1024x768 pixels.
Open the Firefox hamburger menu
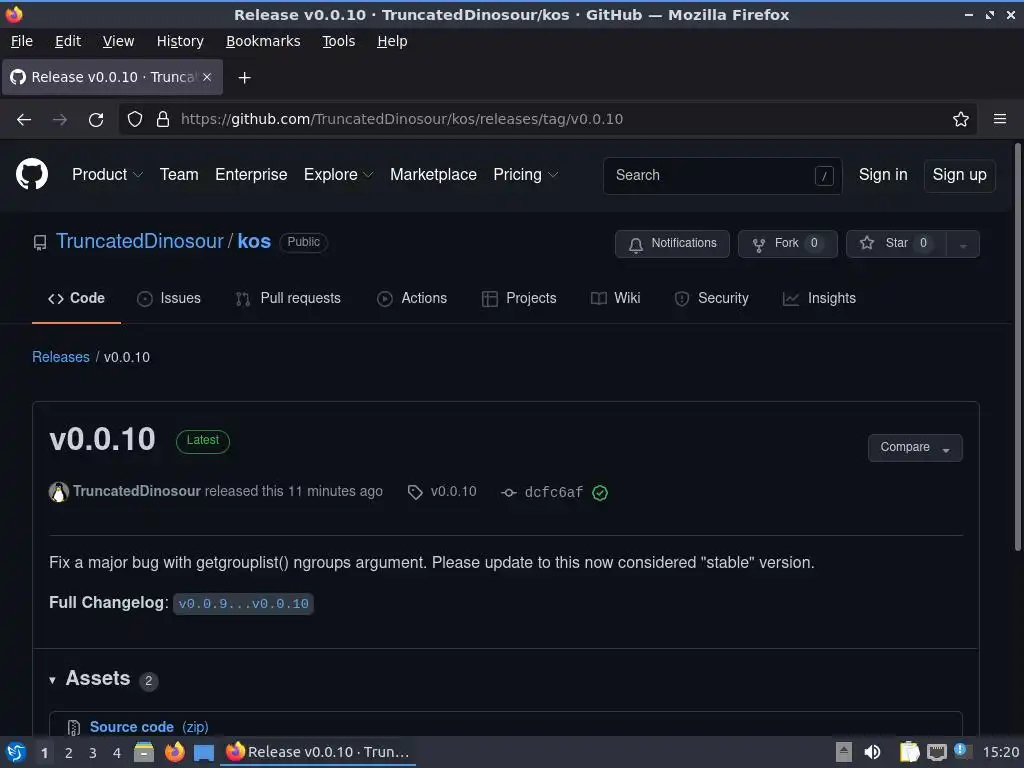999,119
